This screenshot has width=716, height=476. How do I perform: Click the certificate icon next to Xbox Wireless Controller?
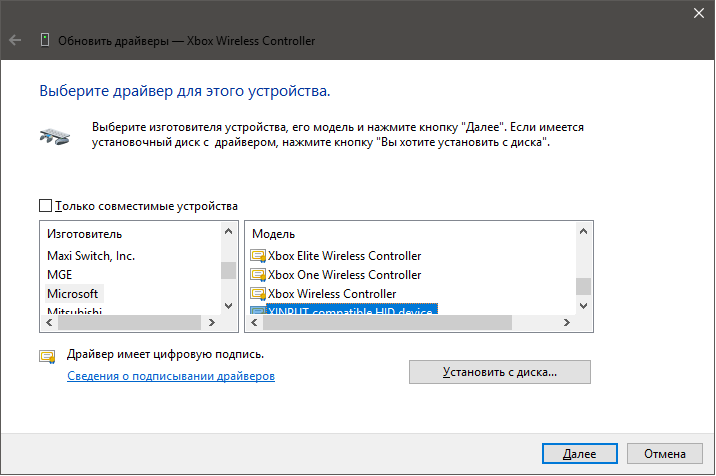258,294
